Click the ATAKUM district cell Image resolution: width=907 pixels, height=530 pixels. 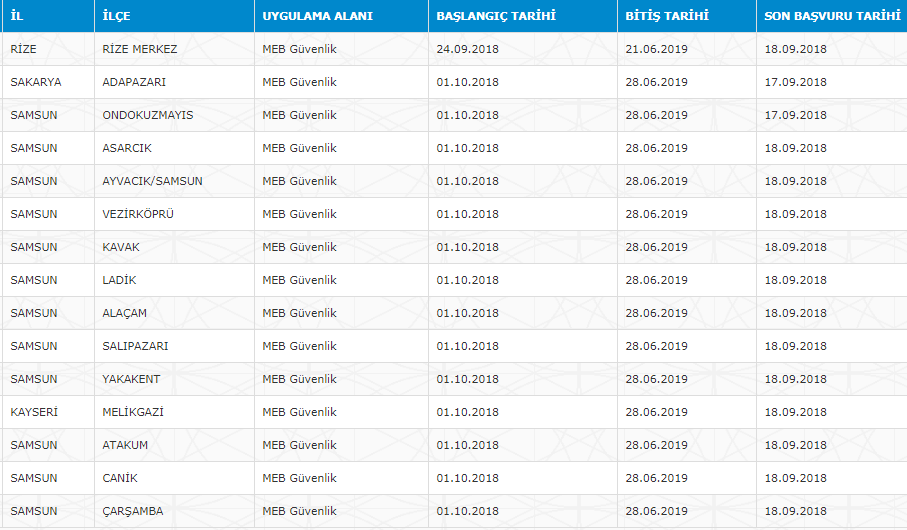[125, 445]
